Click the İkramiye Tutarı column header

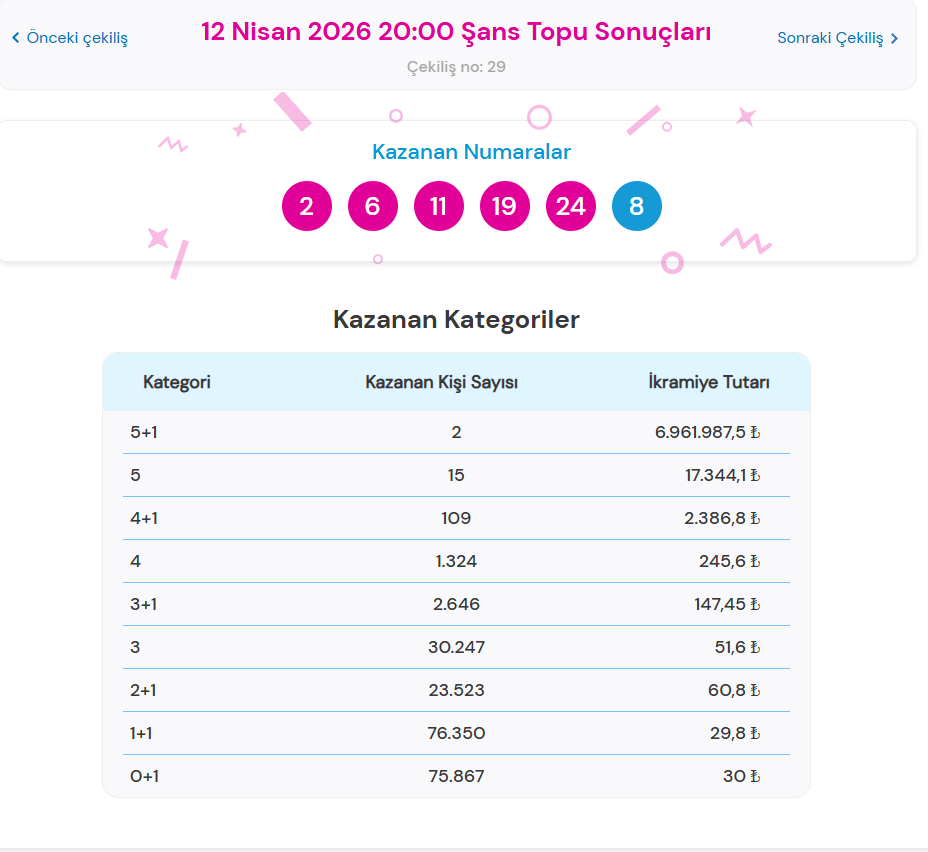click(x=709, y=382)
